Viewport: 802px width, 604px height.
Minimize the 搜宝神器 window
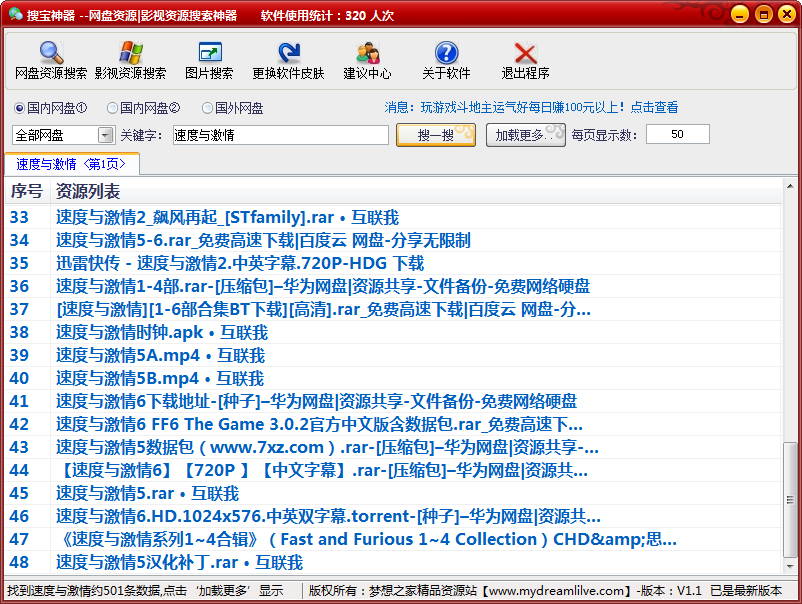[740, 14]
